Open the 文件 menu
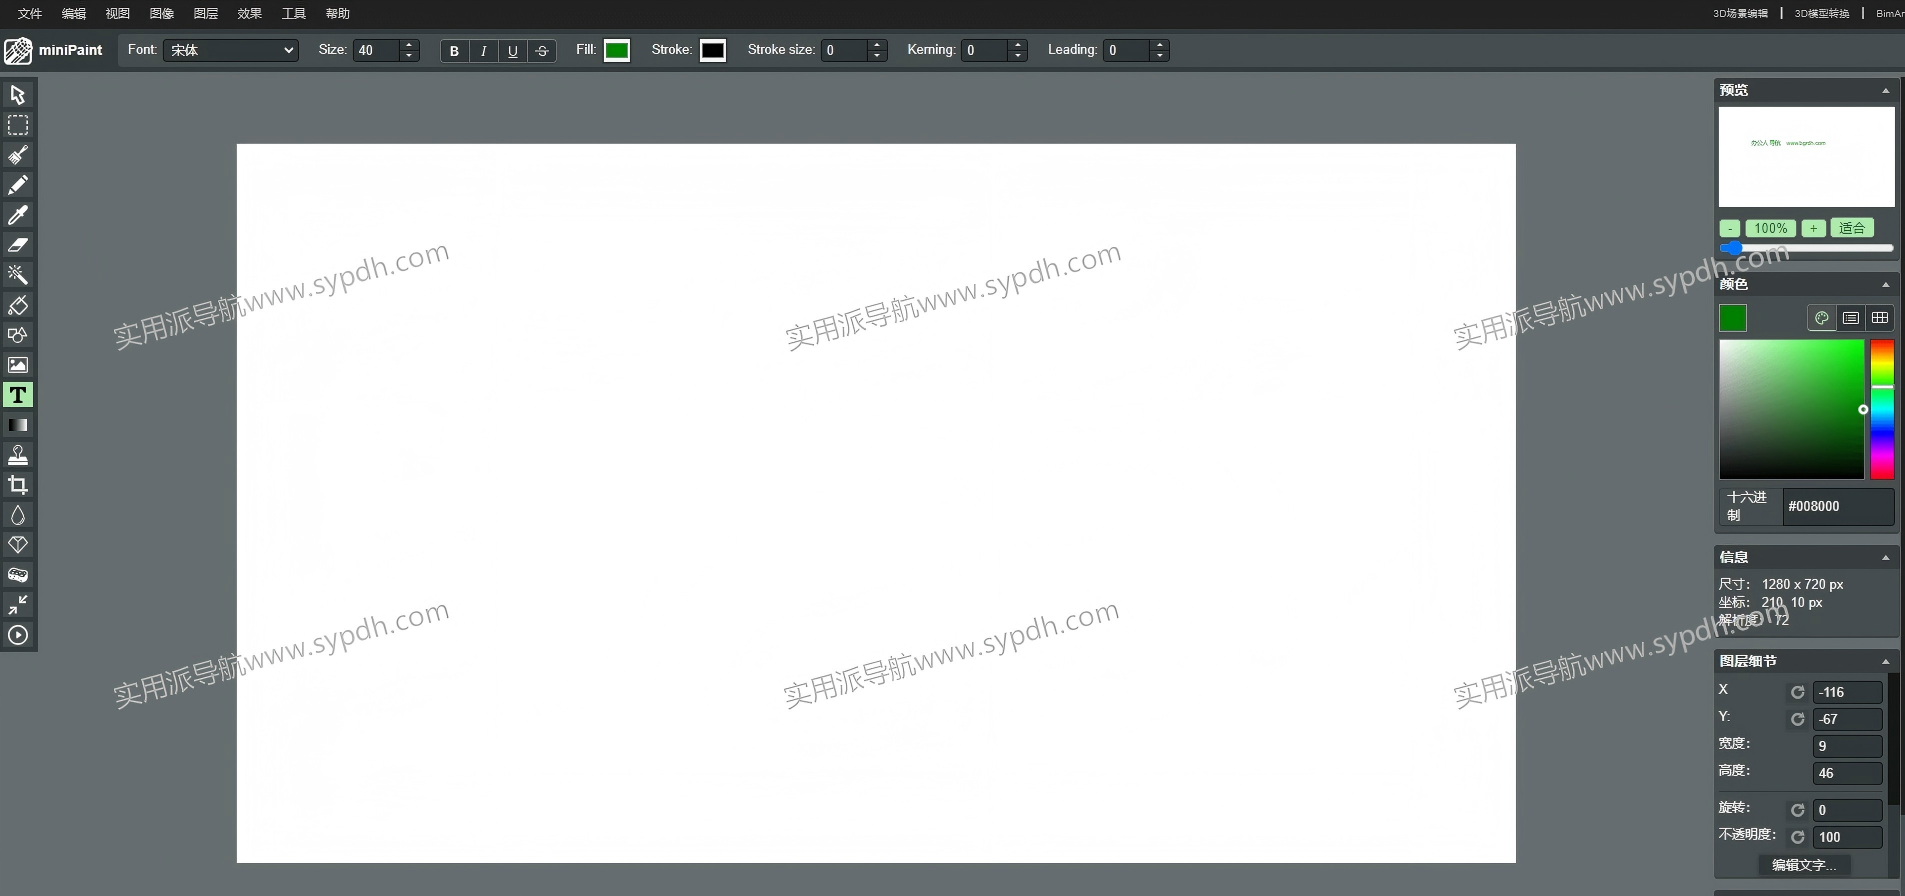1905x896 pixels. pos(30,14)
